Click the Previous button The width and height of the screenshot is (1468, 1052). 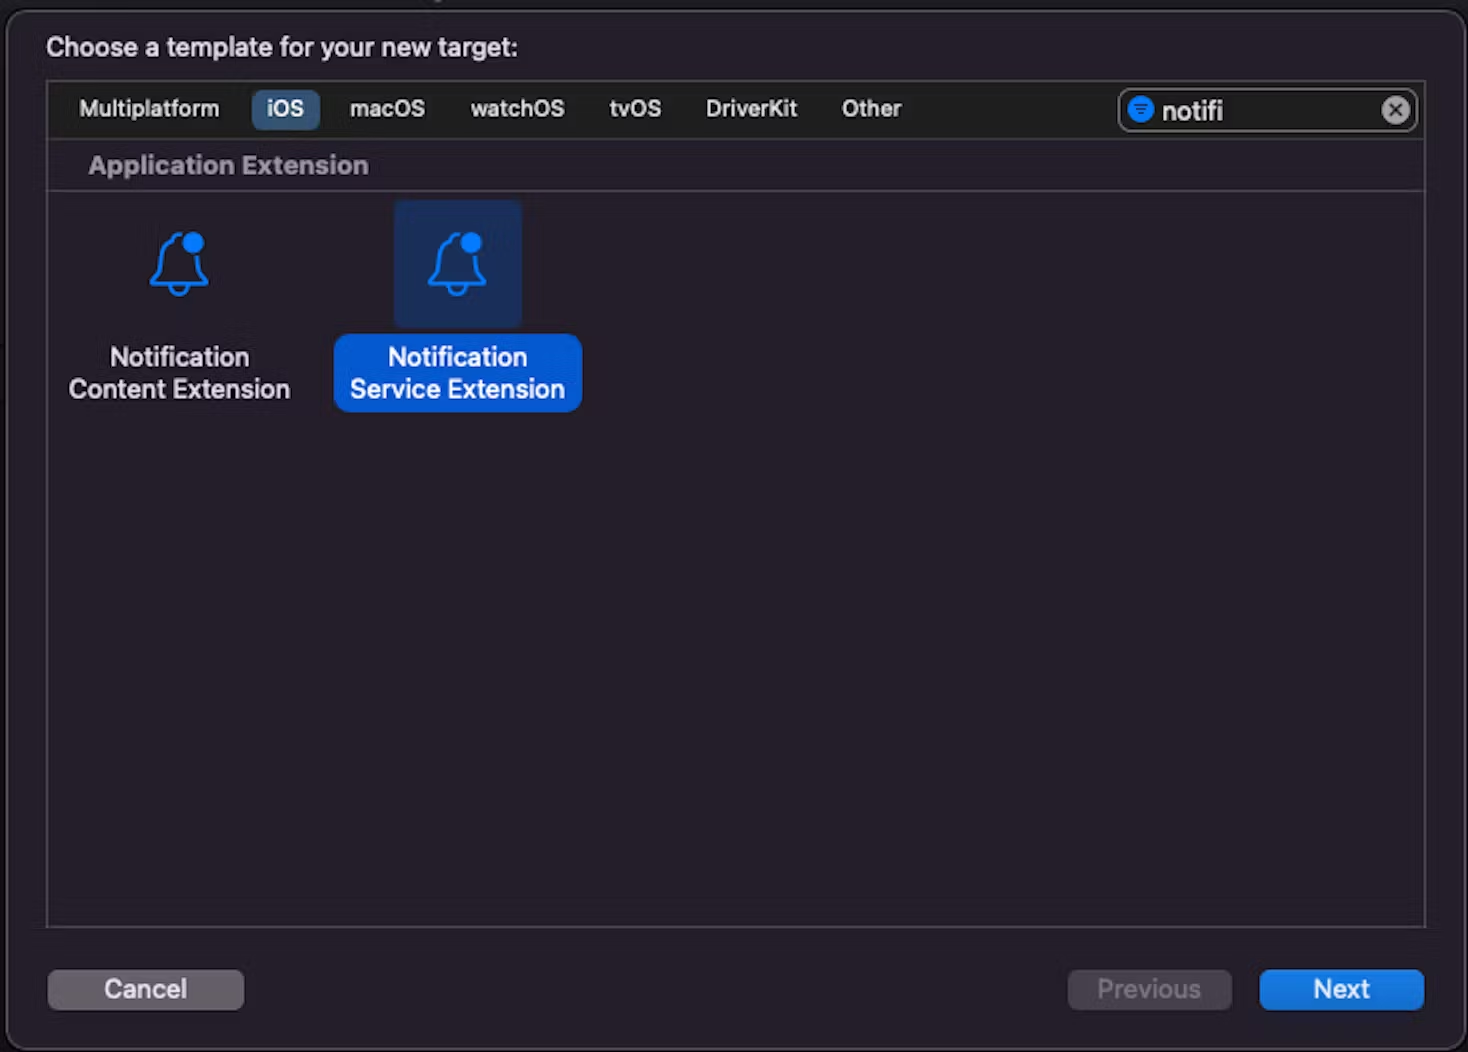(1149, 989)
